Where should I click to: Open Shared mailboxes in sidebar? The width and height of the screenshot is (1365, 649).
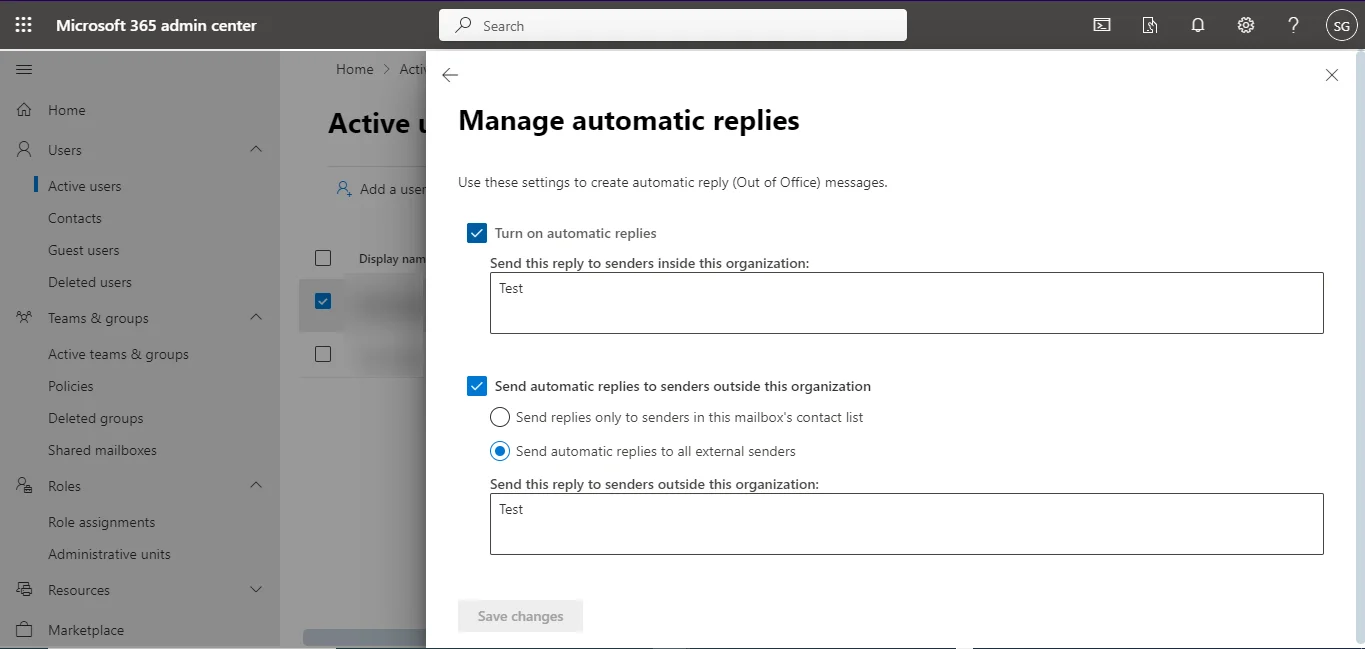(102, 450)
